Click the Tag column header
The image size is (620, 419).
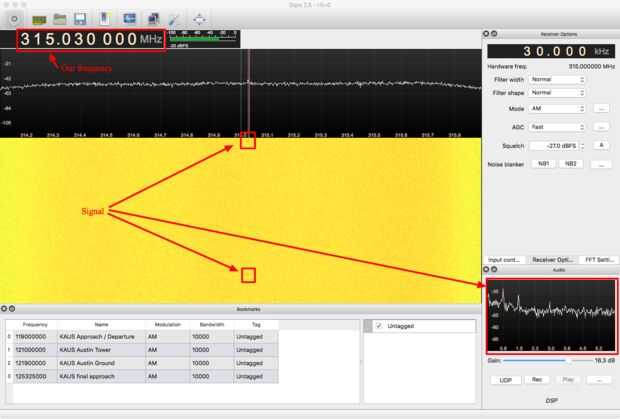click(x=256, y=325)
